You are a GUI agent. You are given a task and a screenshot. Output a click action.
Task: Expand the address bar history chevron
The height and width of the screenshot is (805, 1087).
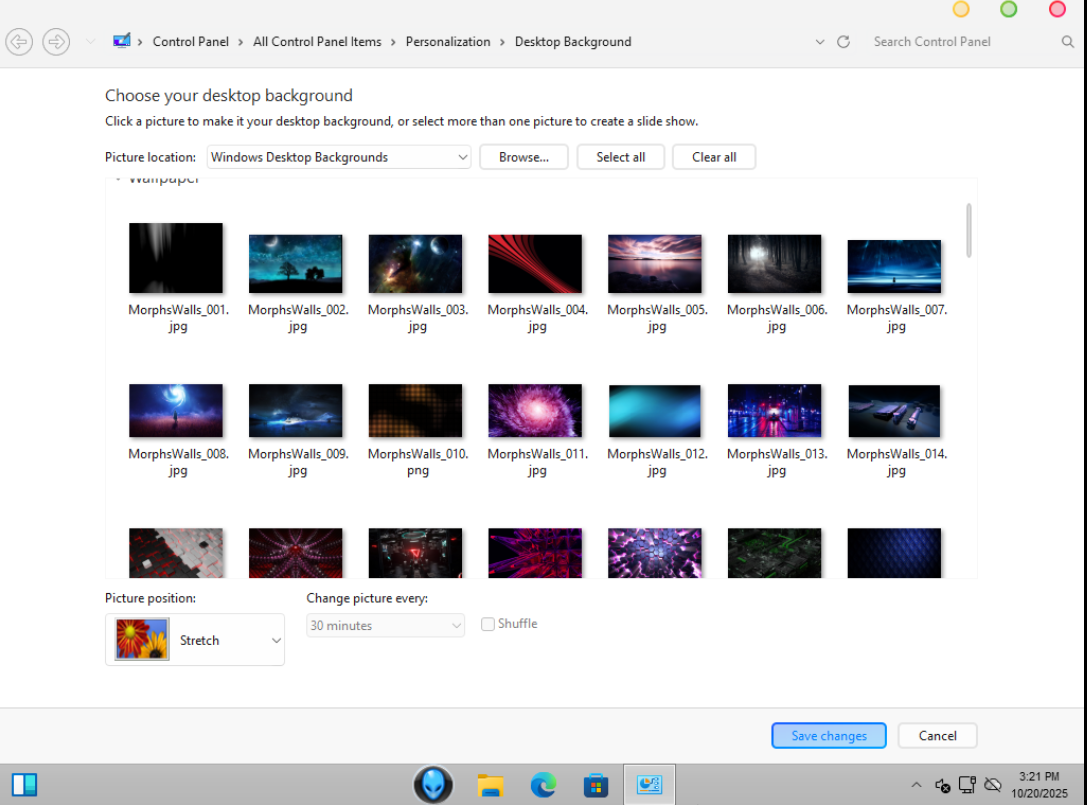point(820,42)
